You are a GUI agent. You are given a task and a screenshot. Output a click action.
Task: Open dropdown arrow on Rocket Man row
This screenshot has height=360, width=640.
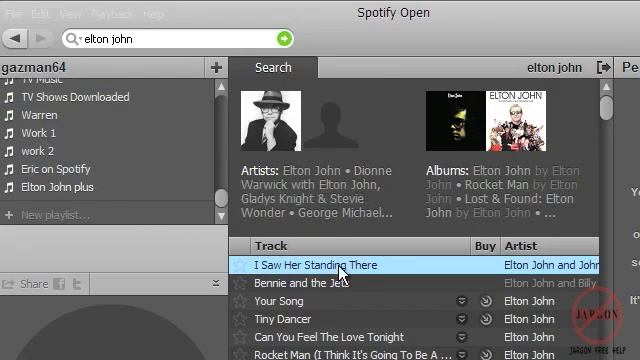(x=462, y=355)
